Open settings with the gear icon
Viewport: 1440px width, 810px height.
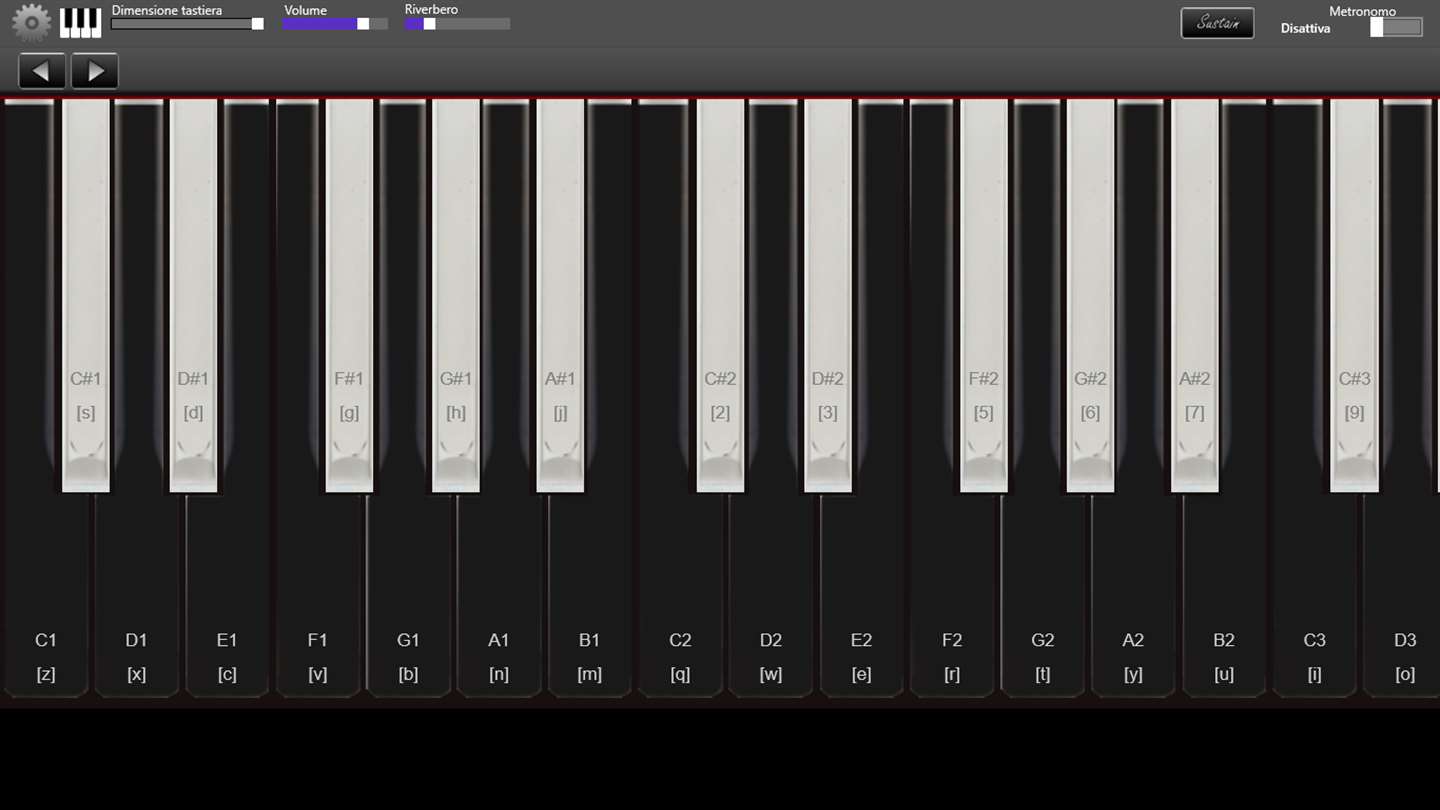pyautogui.click(x=31, y=22)
